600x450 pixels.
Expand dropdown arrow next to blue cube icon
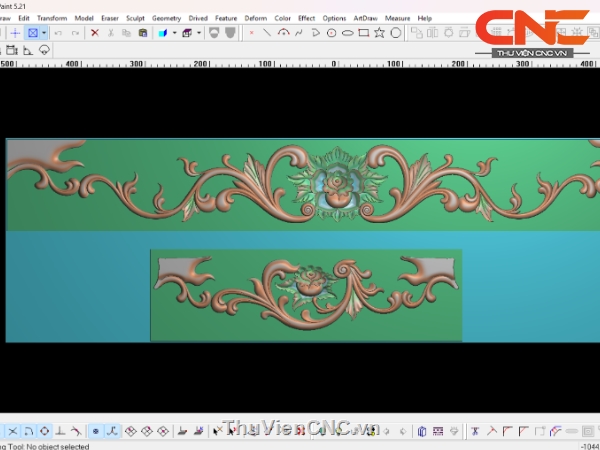coord(174,33)
